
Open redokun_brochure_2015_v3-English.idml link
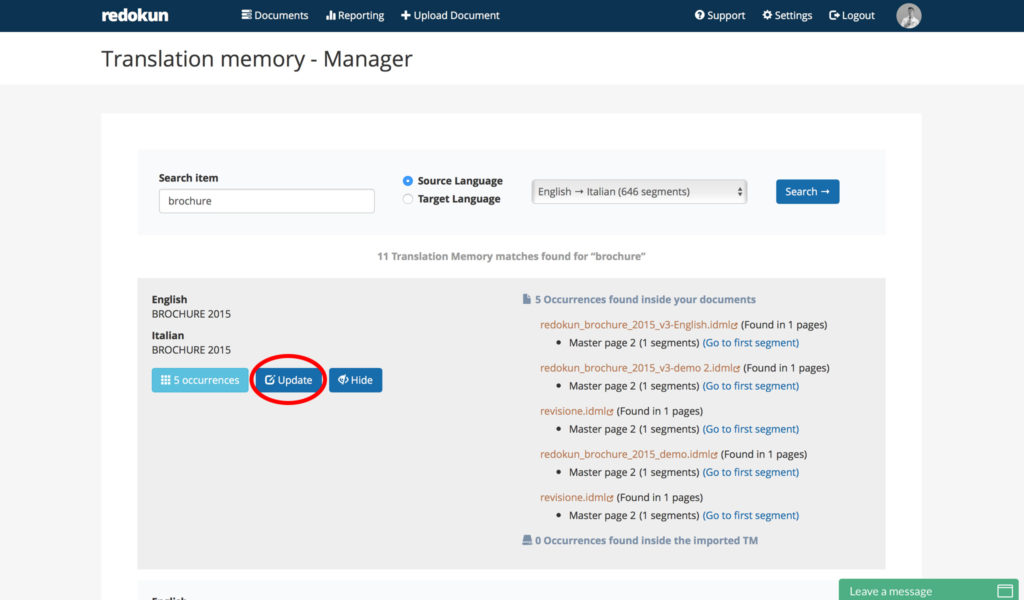[x=639, y=324]
